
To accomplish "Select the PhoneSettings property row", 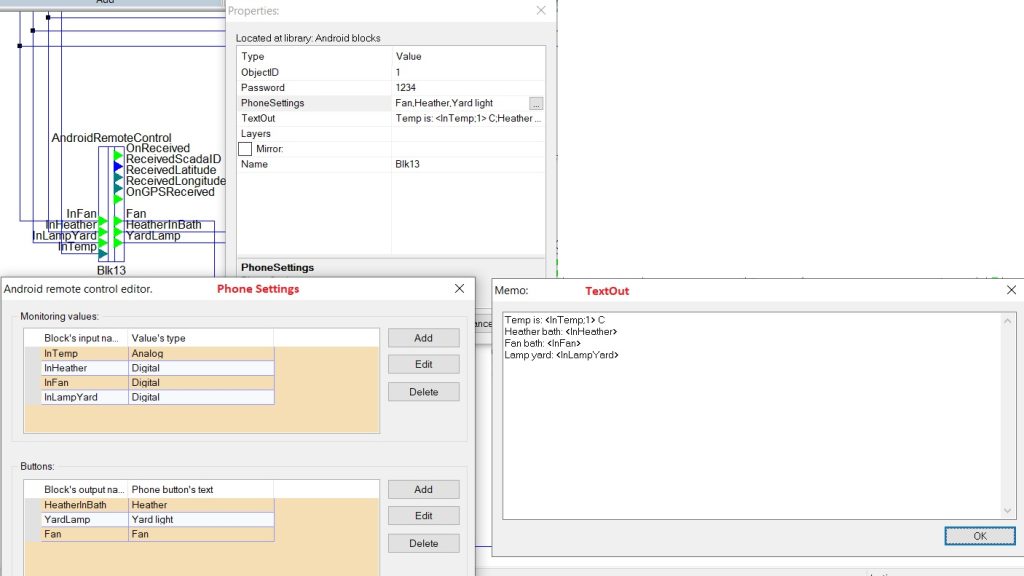I will click(x=391, y=103).
